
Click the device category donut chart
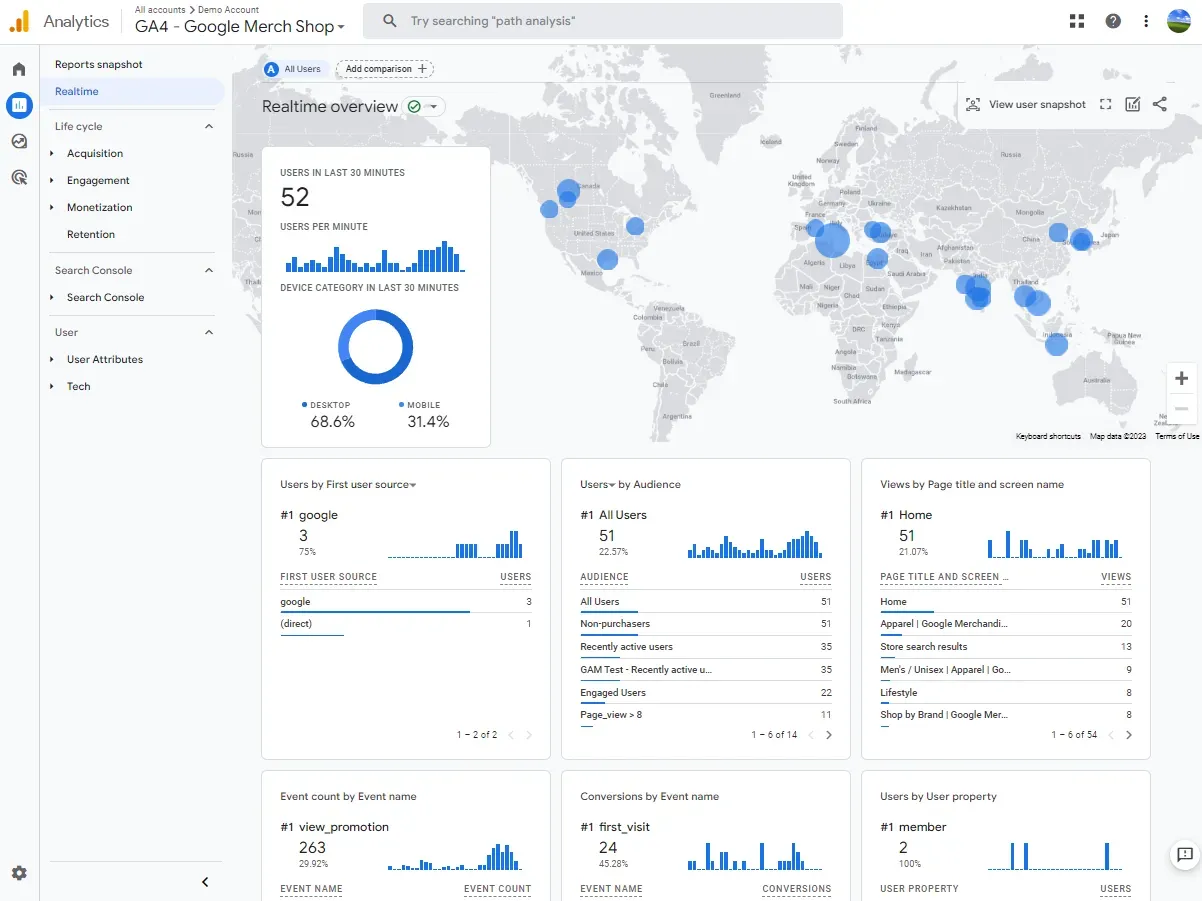375,347
